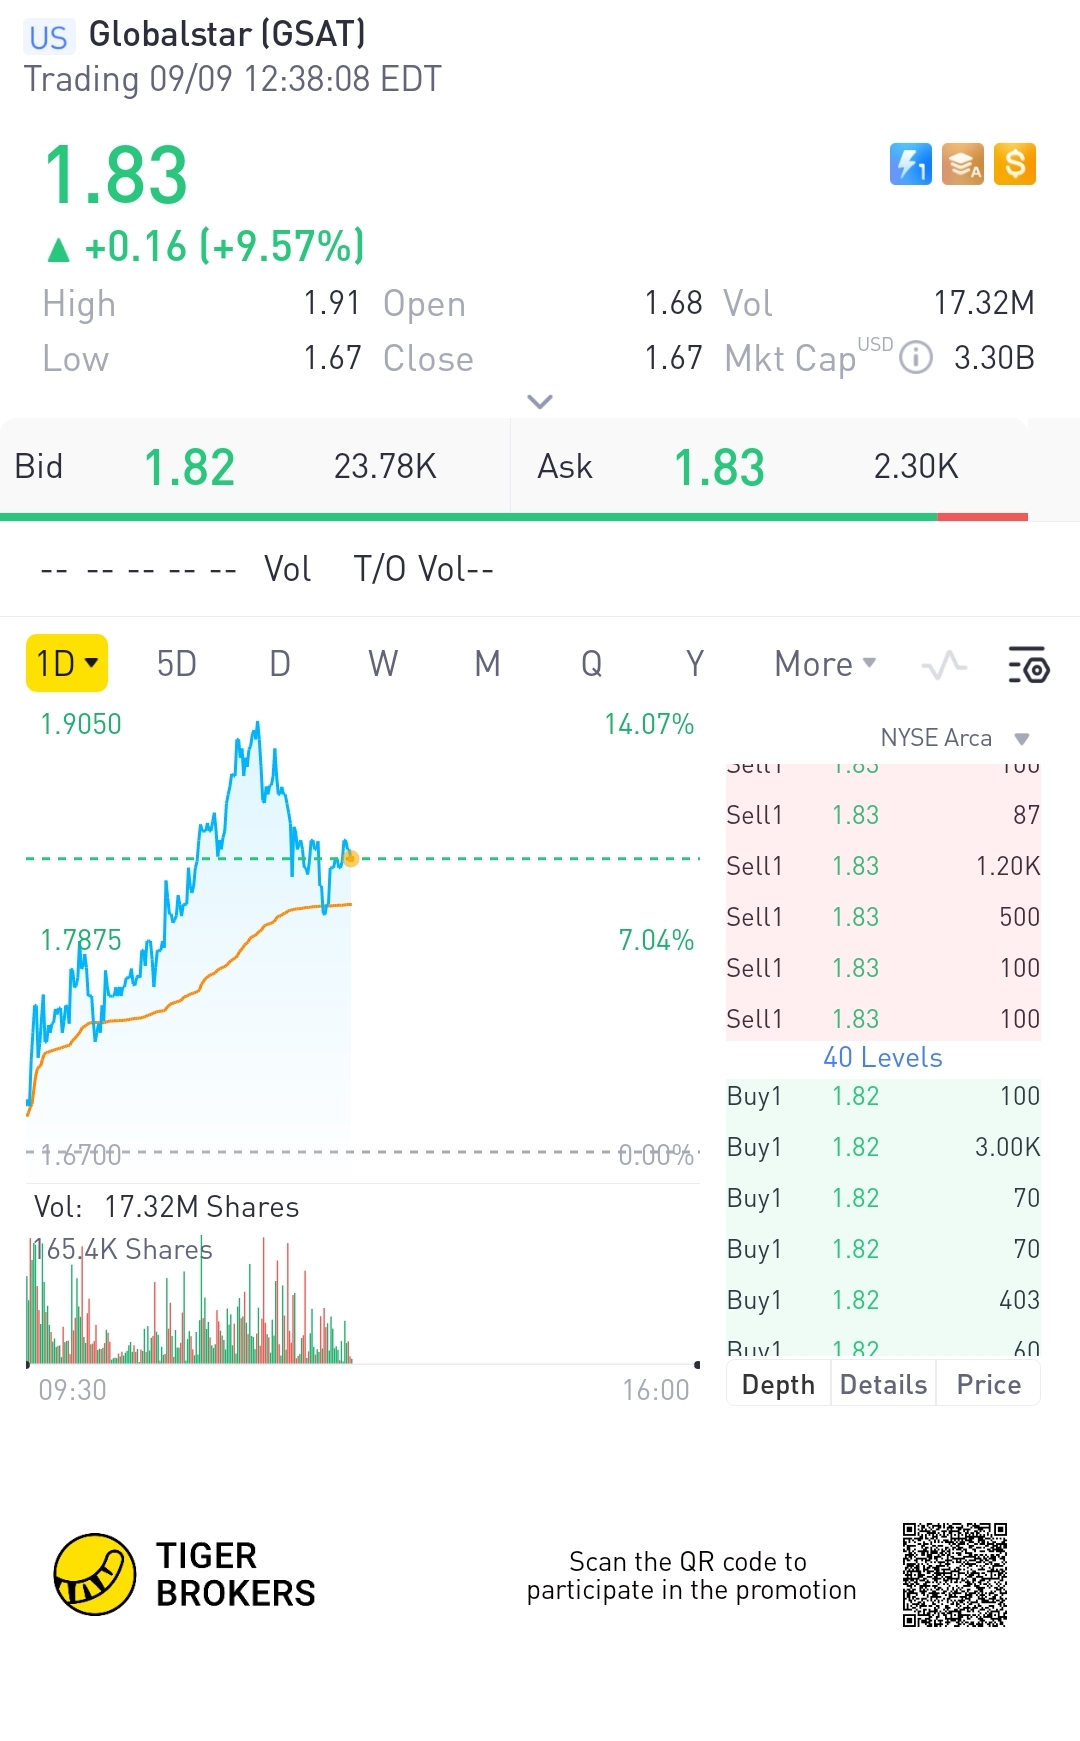Tap the Mkt Cap info icon
1080x1741 pixels.
(x=915, y=357)
